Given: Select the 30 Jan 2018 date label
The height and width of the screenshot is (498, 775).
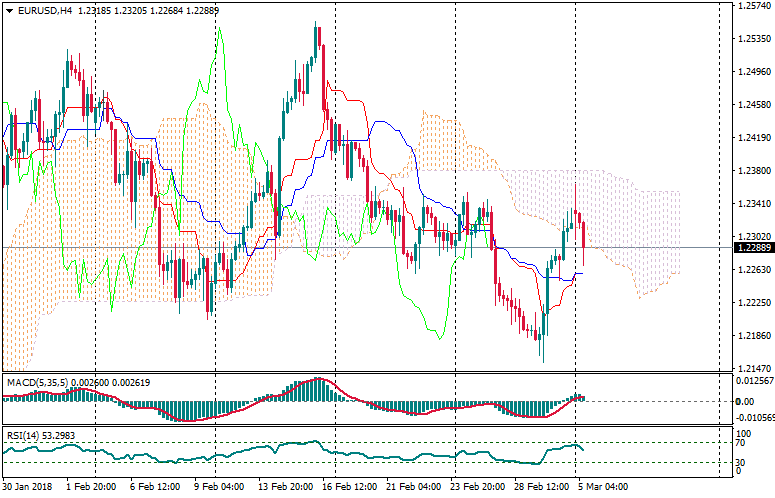Looking at the screenshot, I should click(x=27, y=487).
